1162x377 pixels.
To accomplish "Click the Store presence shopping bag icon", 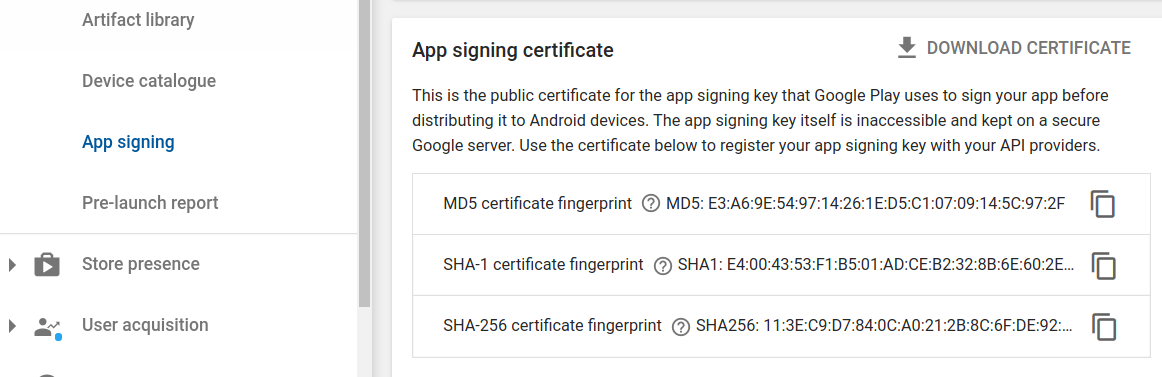I will click(47, 264).
